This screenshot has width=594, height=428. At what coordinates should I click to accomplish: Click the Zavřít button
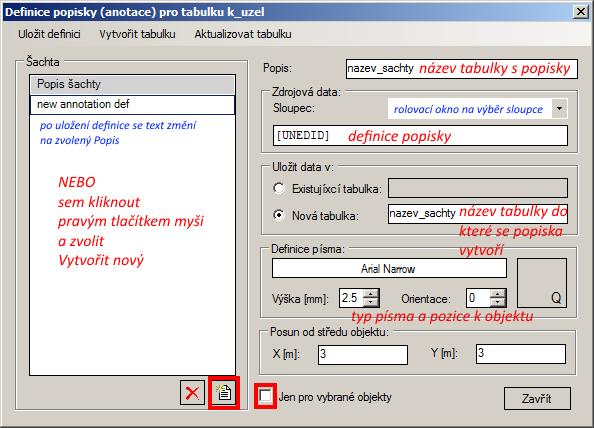(537, 398)
